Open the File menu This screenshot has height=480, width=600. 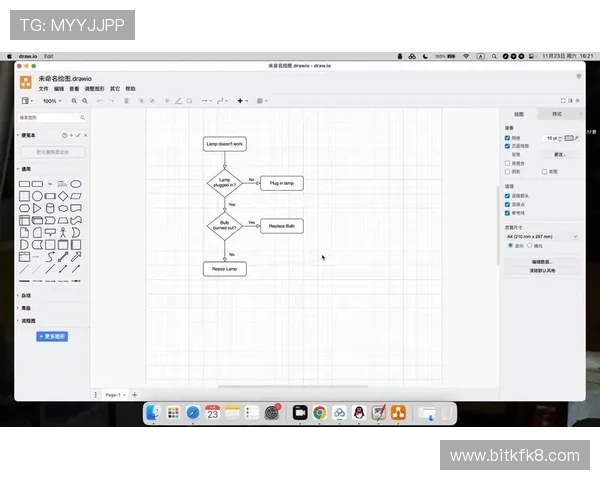tap(43, 89)
